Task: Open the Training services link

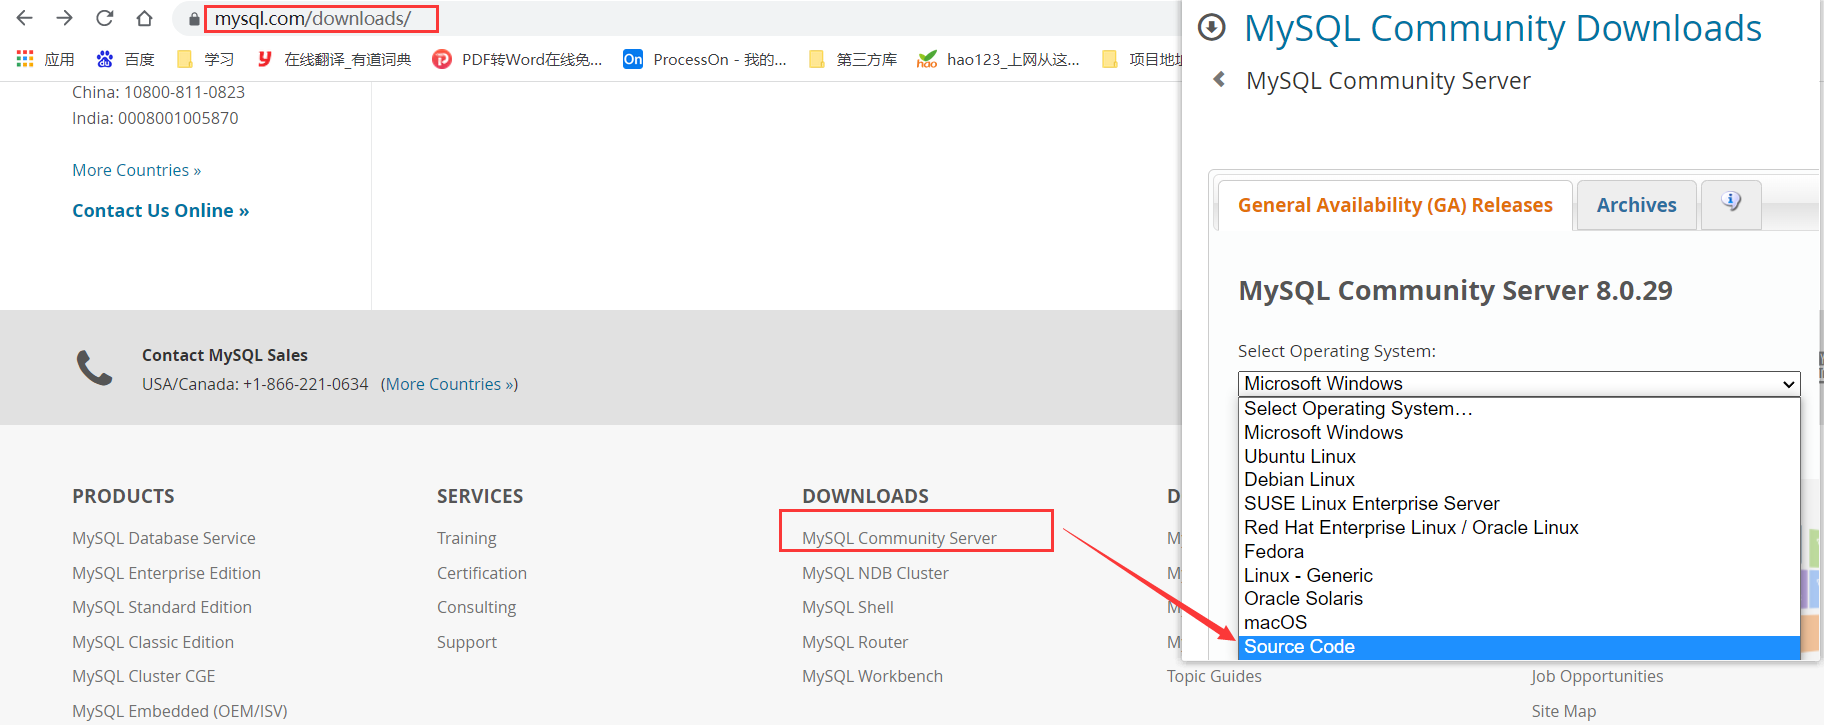Action: coord(467,538)
